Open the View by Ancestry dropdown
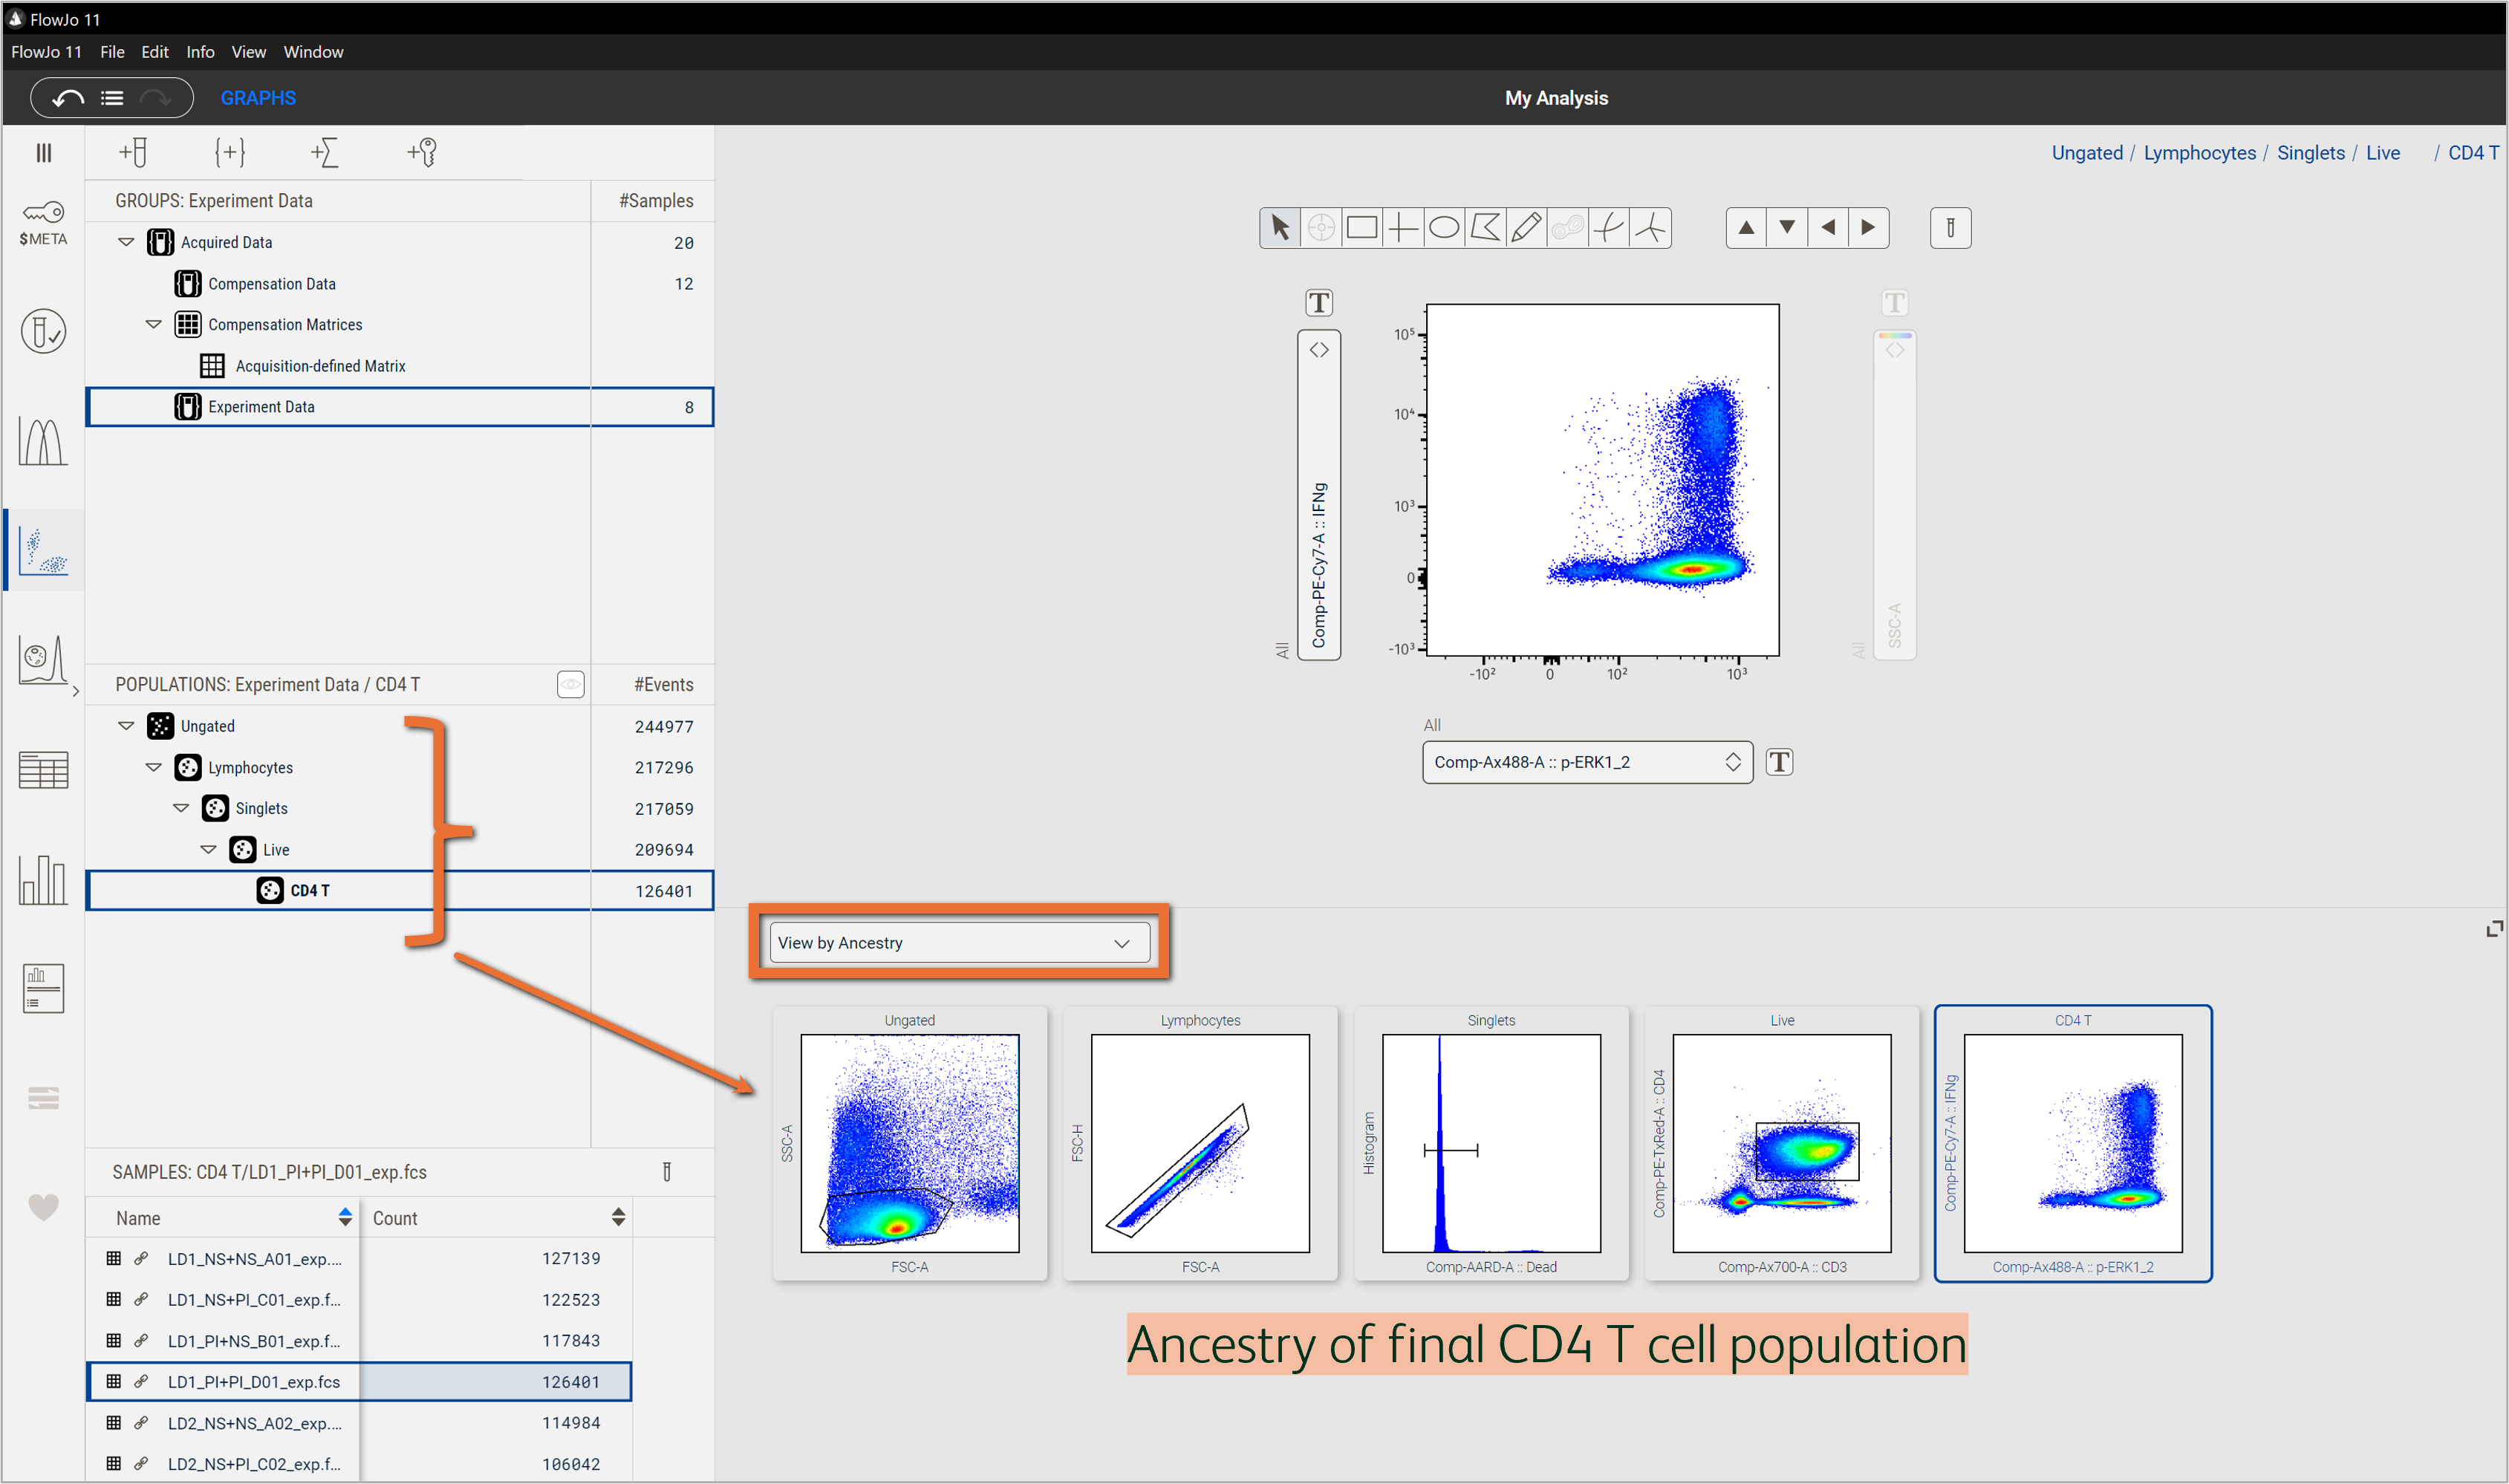Viewport: 2509px width, 1484px height. (x=959, y=943)
